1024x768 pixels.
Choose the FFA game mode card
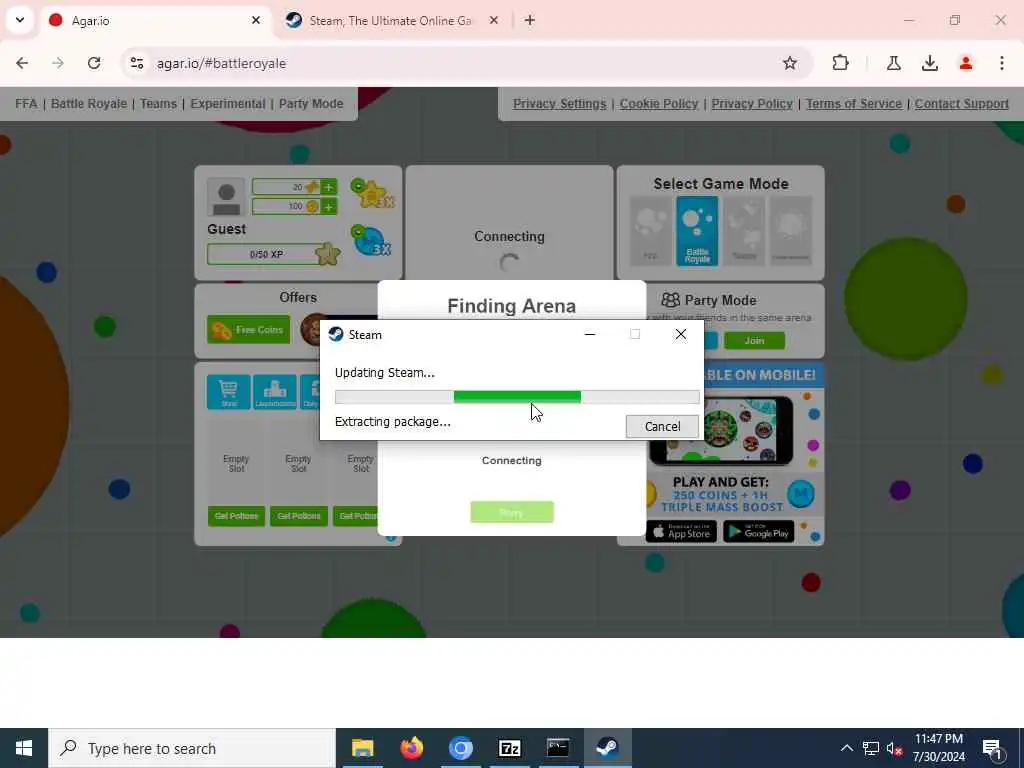(650, 231)
